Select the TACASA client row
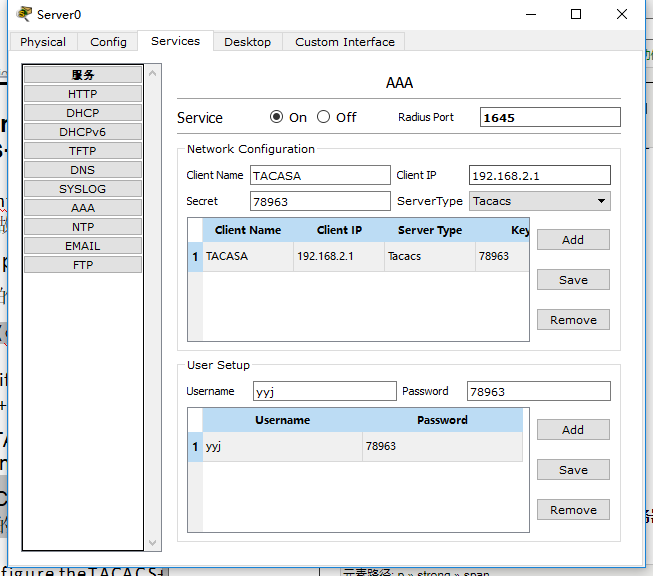Image resolution: width=653 pixels, height=576 pixels. point(248,257)
